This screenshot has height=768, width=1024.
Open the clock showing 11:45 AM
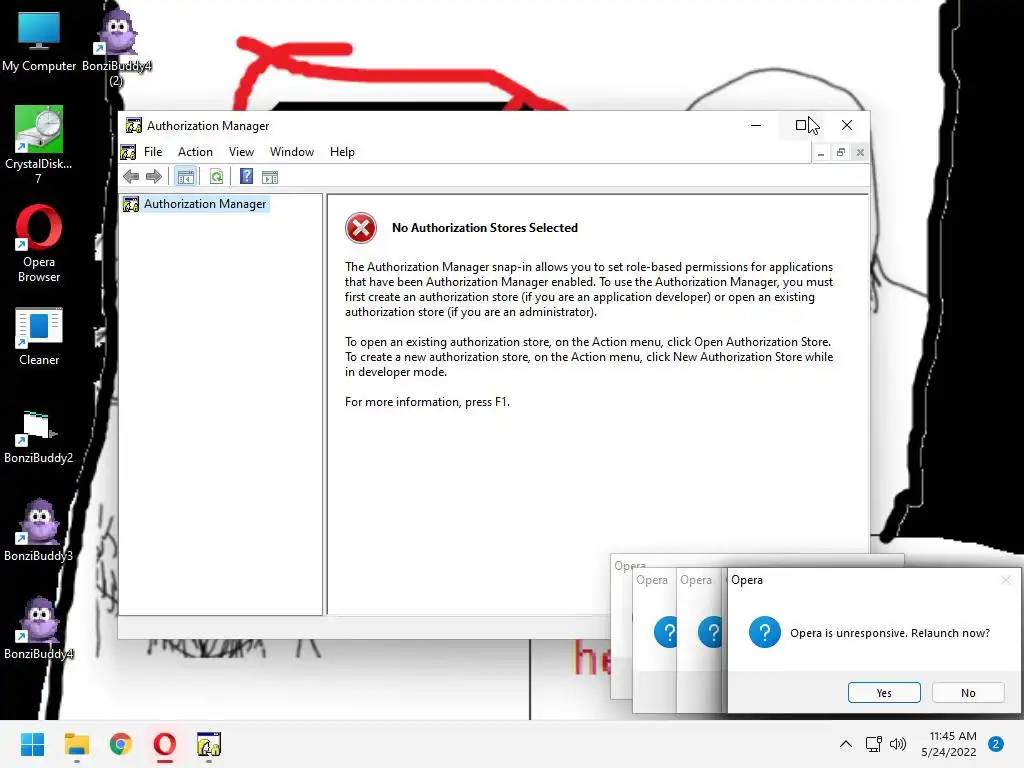click(x=949, y=744)
